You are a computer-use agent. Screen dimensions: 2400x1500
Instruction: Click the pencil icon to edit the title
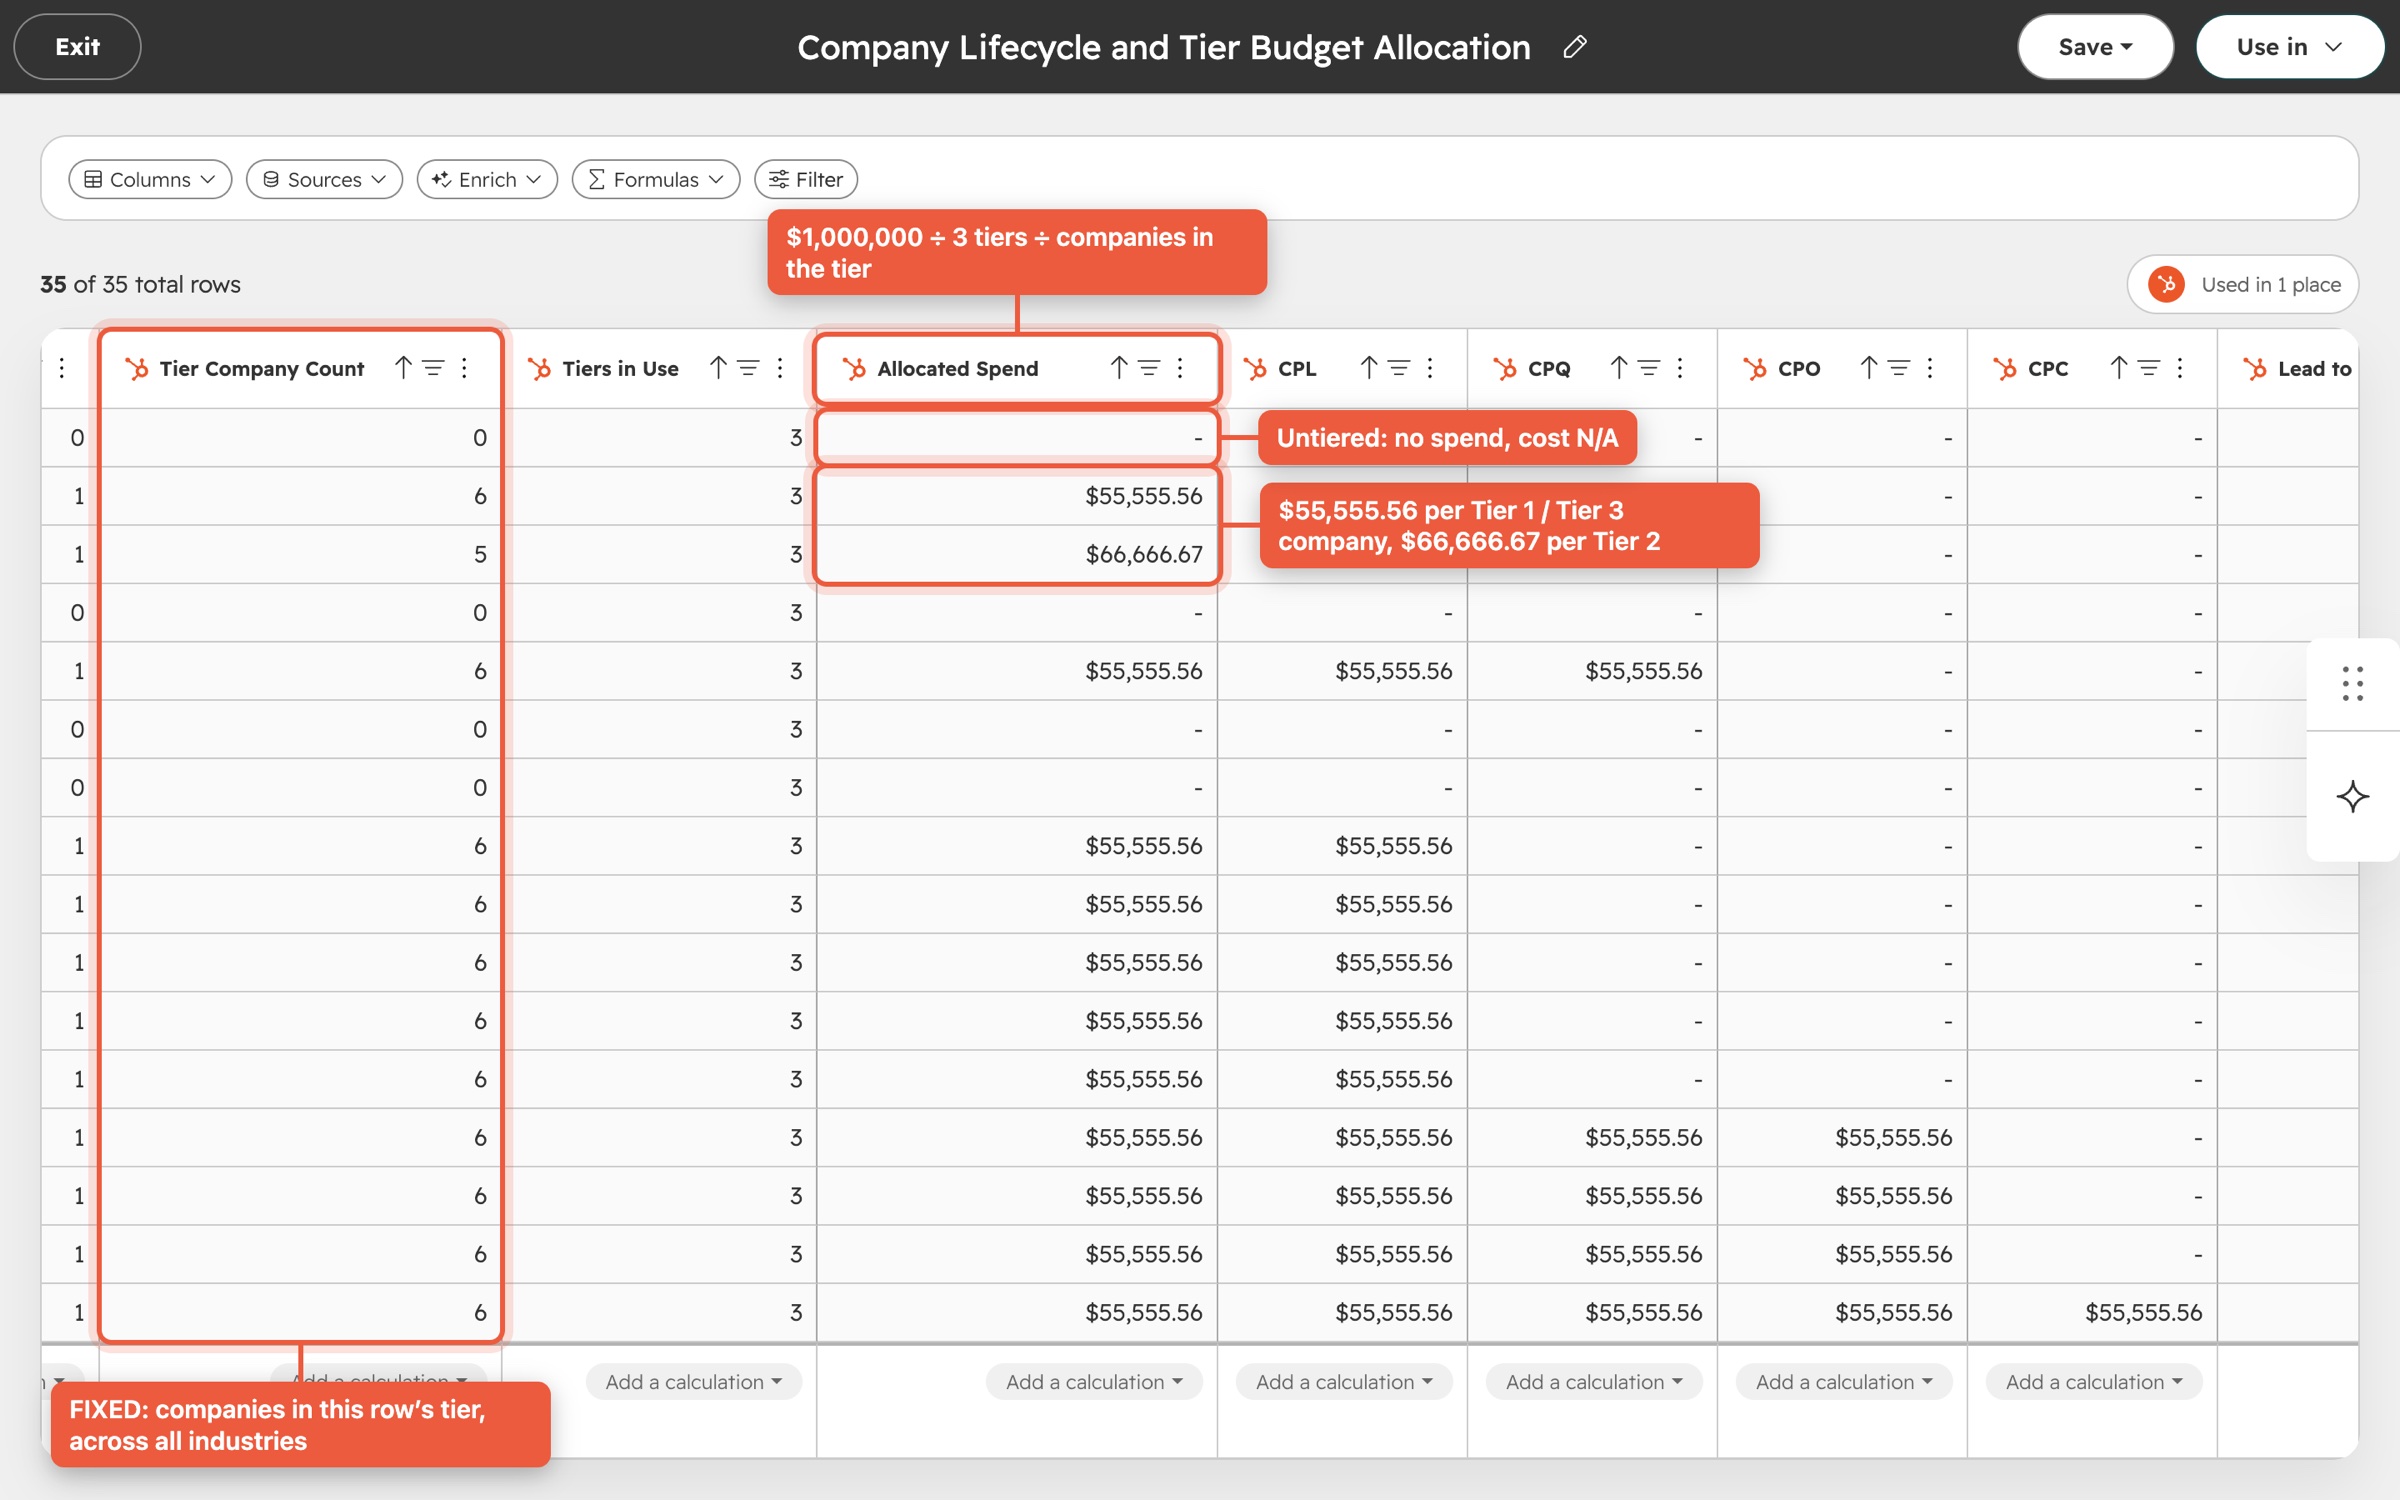pos(1575,47)
